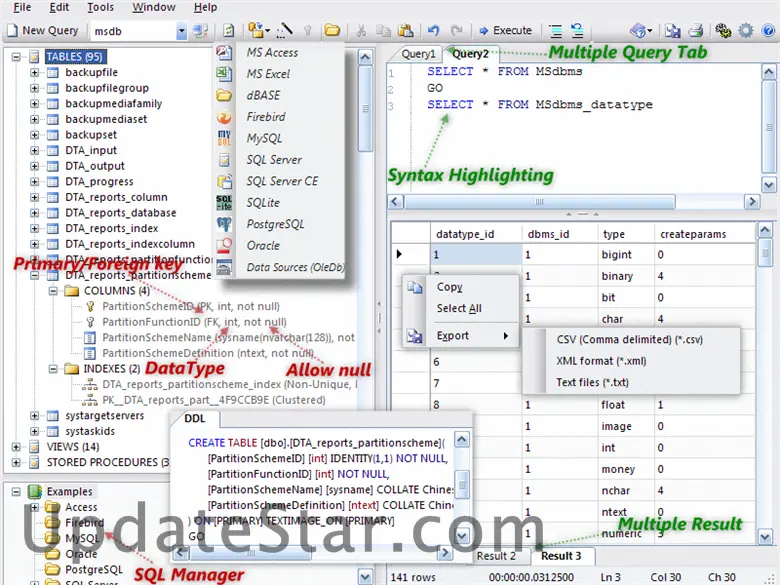
Task: Collapse the TABLES (95) node
Action: point(16,57)
